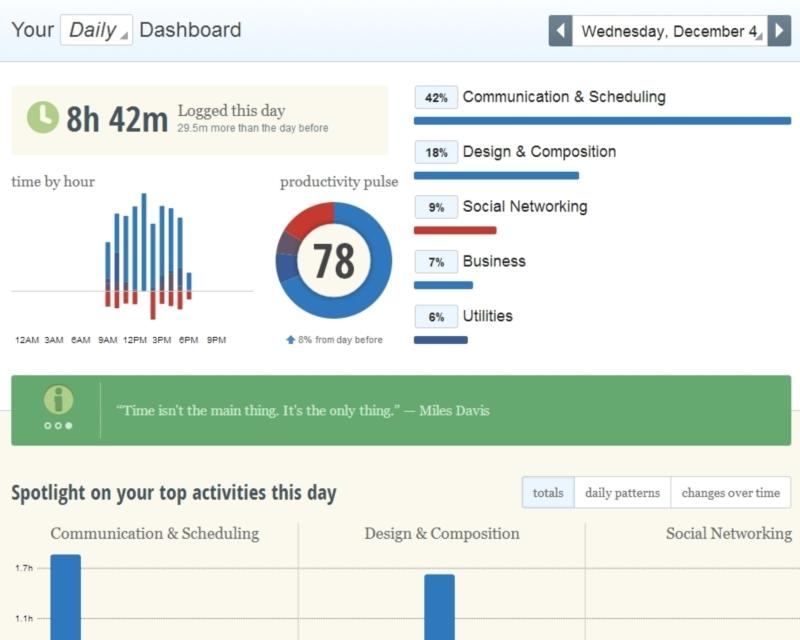800x640 pixels.
Task: Click the blue up-arrow pulse change icon
Action: tap(291, 340)
